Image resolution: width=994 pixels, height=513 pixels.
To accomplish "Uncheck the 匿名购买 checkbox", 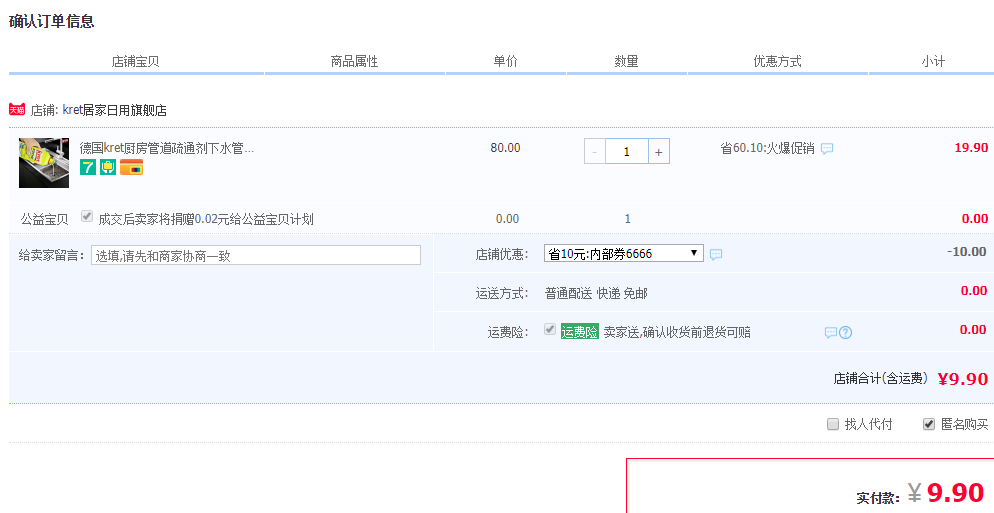I will click(929, 424).
